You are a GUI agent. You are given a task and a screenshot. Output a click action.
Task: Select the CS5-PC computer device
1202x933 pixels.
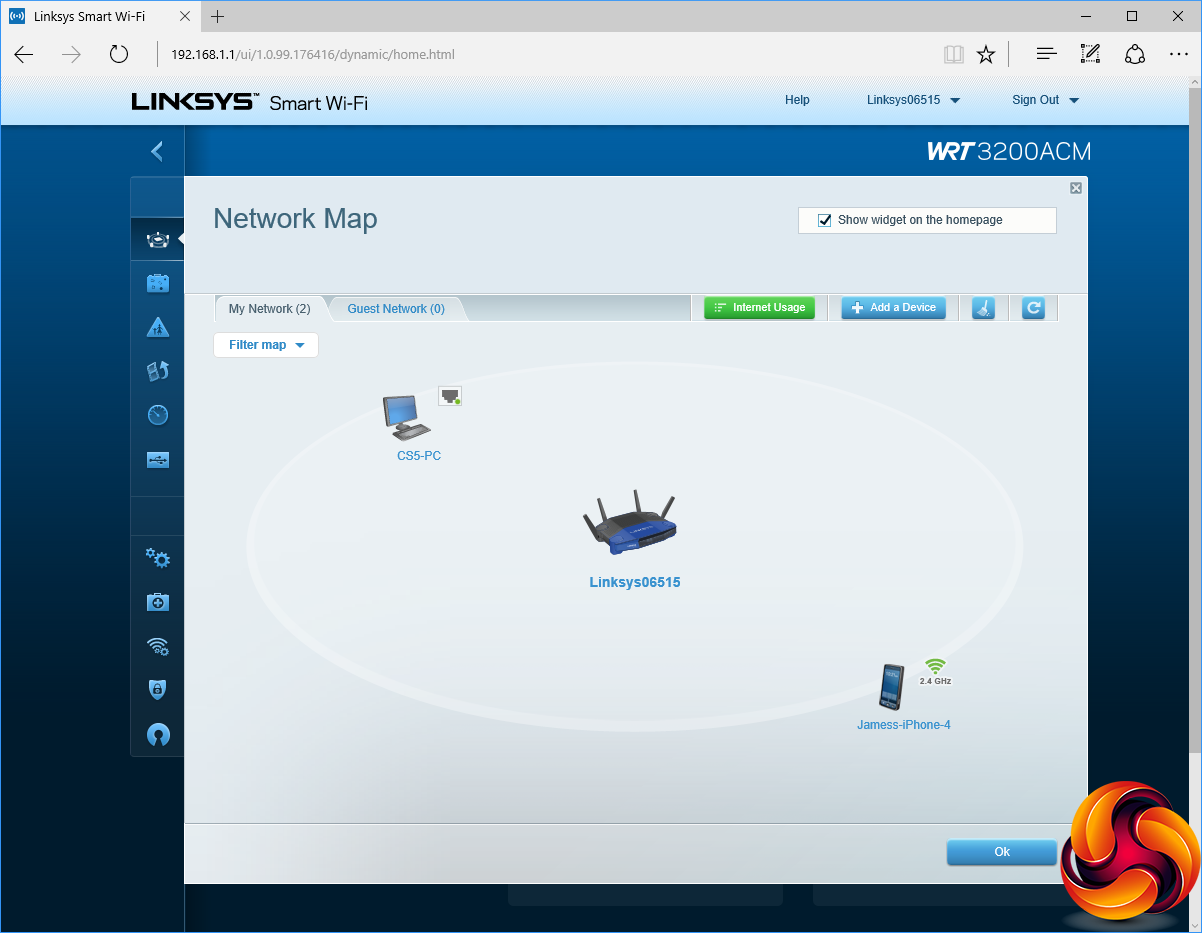point(408,420)
